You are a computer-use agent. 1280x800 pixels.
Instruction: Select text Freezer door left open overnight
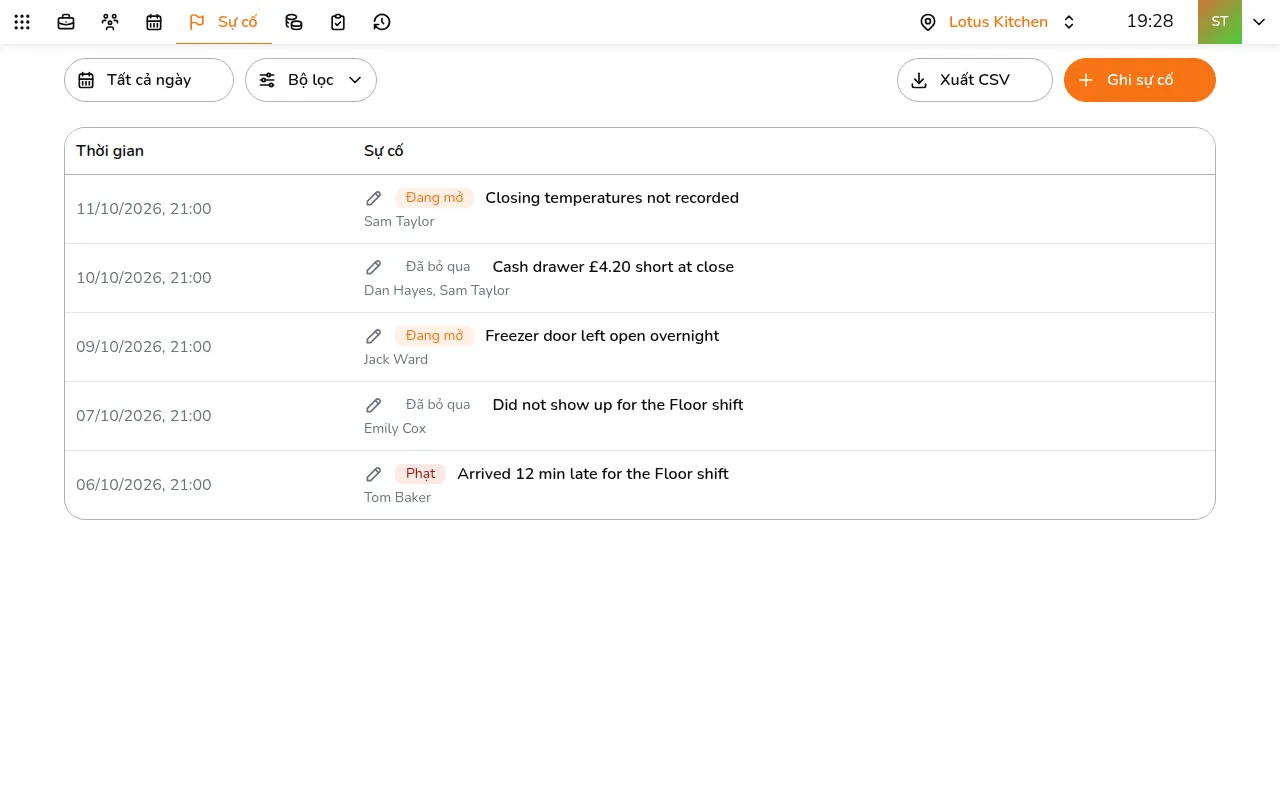click(602, 336)
